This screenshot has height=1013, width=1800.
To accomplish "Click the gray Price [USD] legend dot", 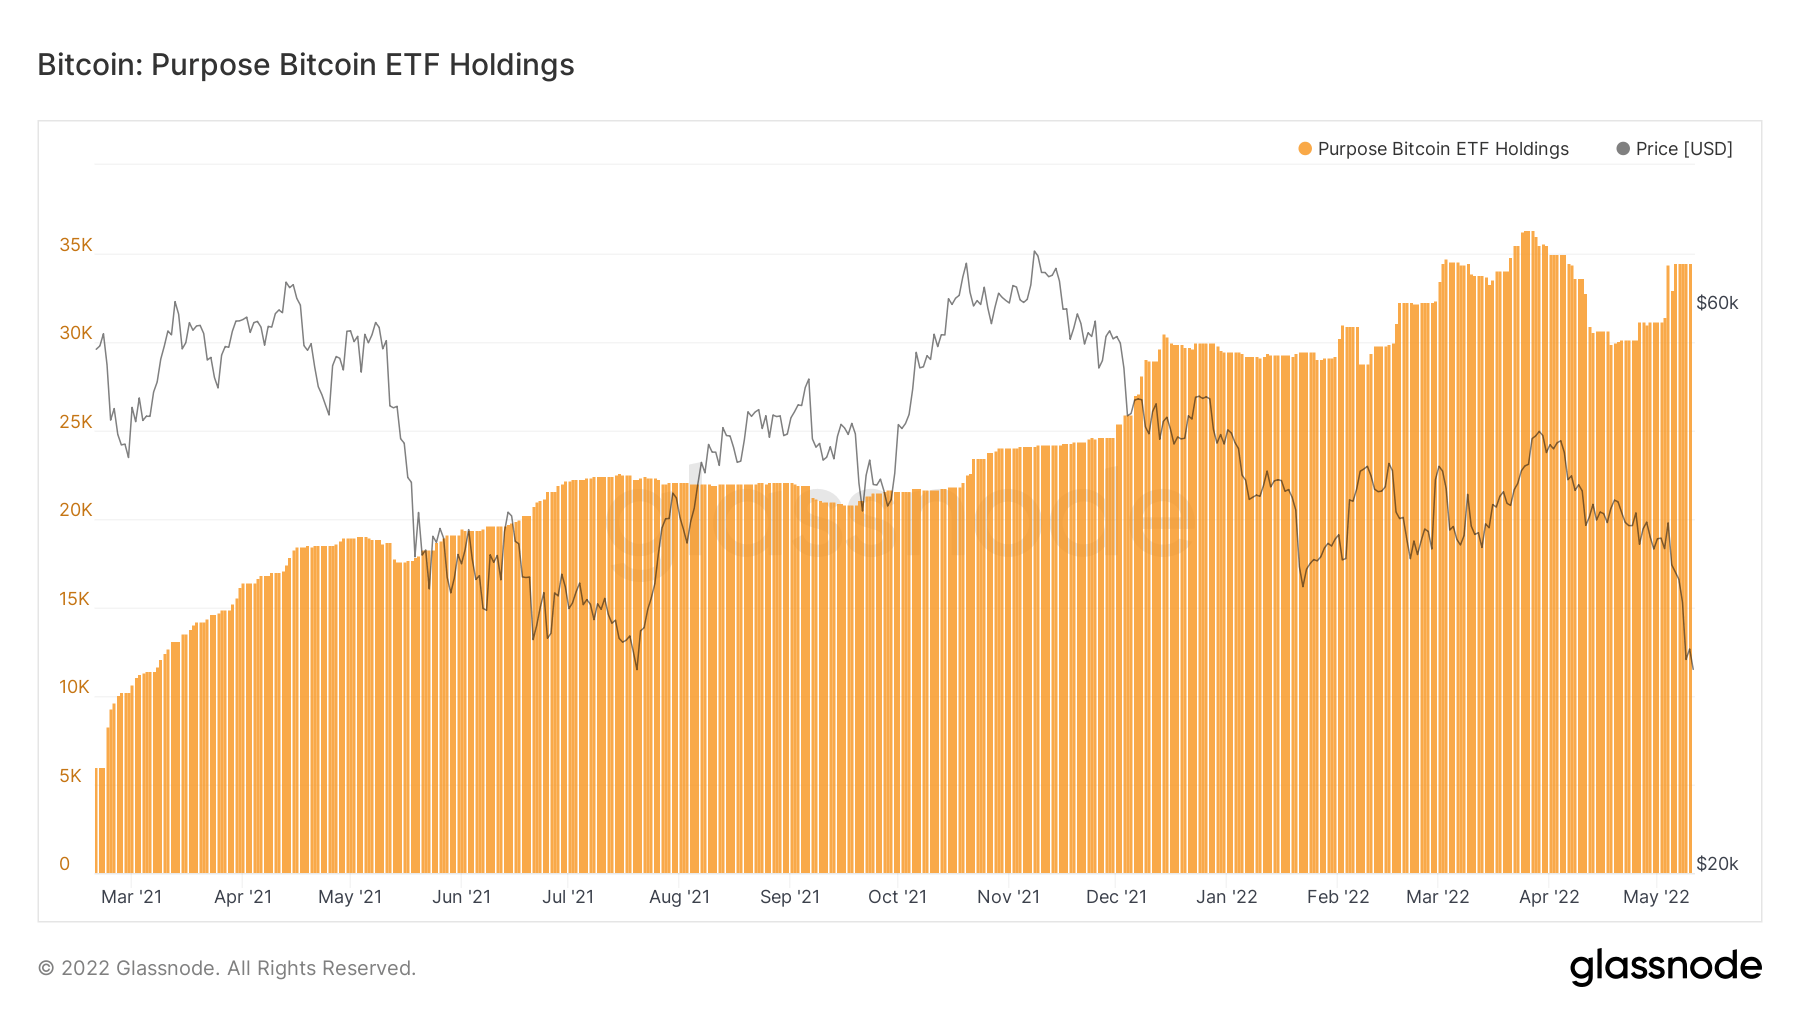I will [1623, 149].
